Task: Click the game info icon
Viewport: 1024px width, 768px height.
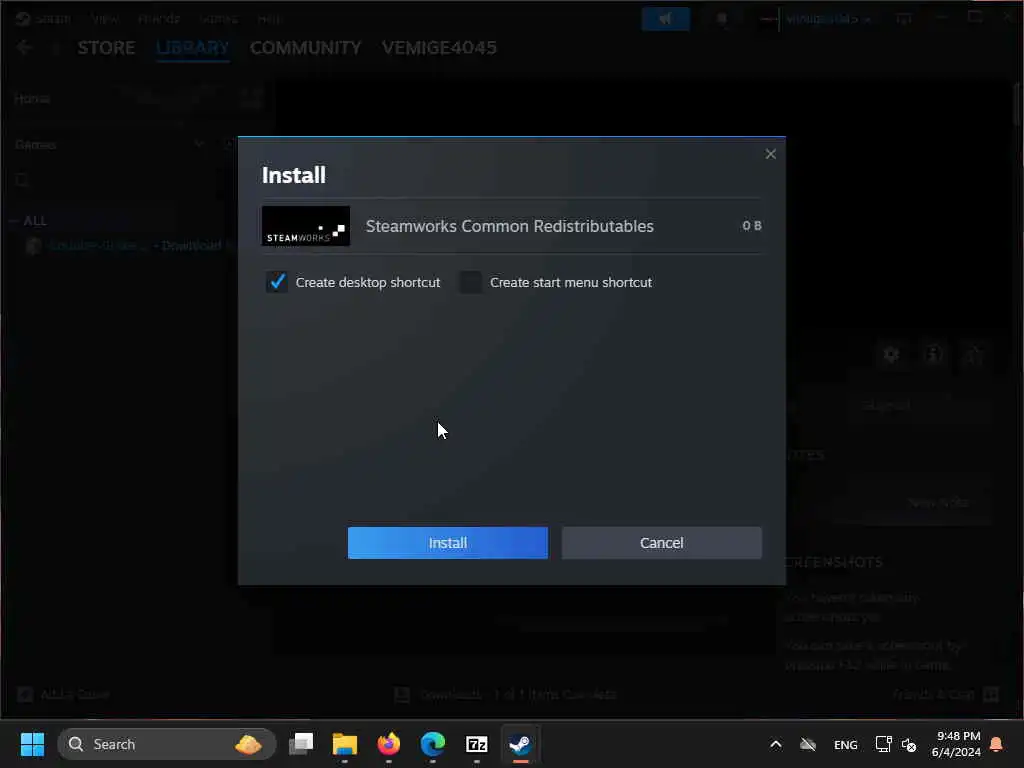Action: point(933,355)
